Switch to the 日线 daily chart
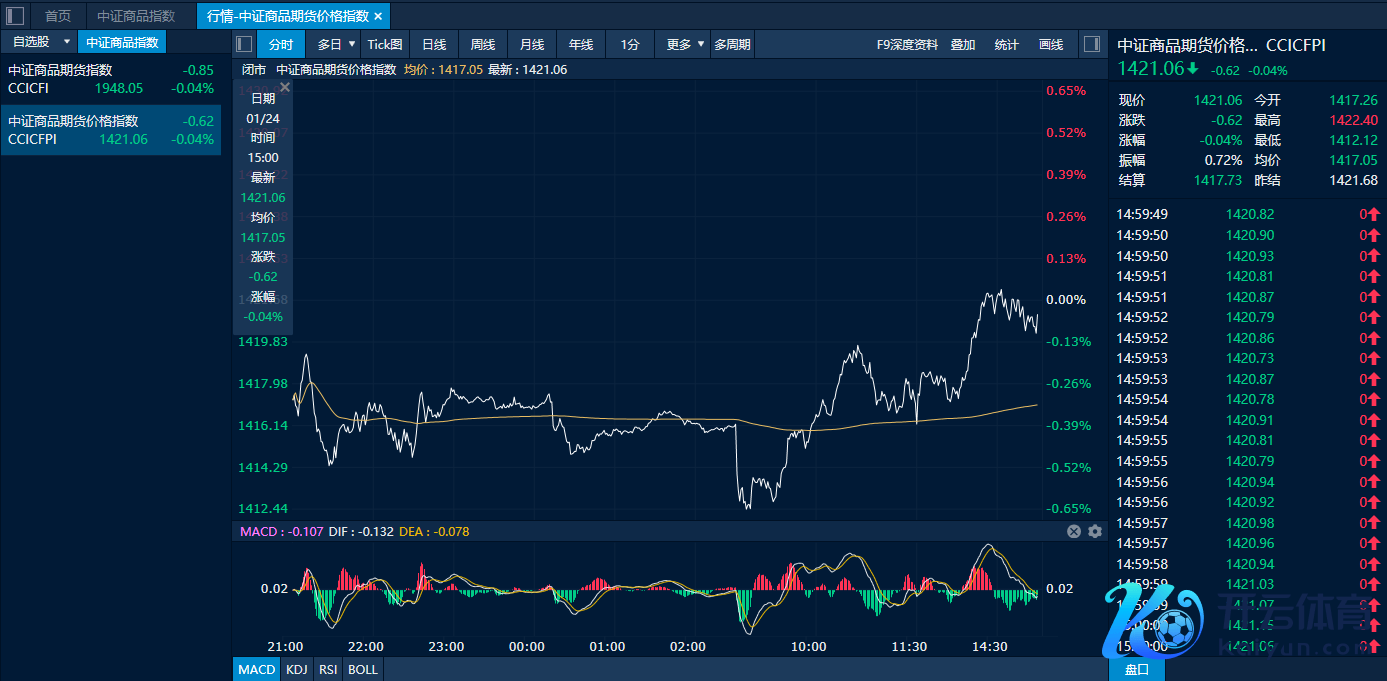 point(434,44)
